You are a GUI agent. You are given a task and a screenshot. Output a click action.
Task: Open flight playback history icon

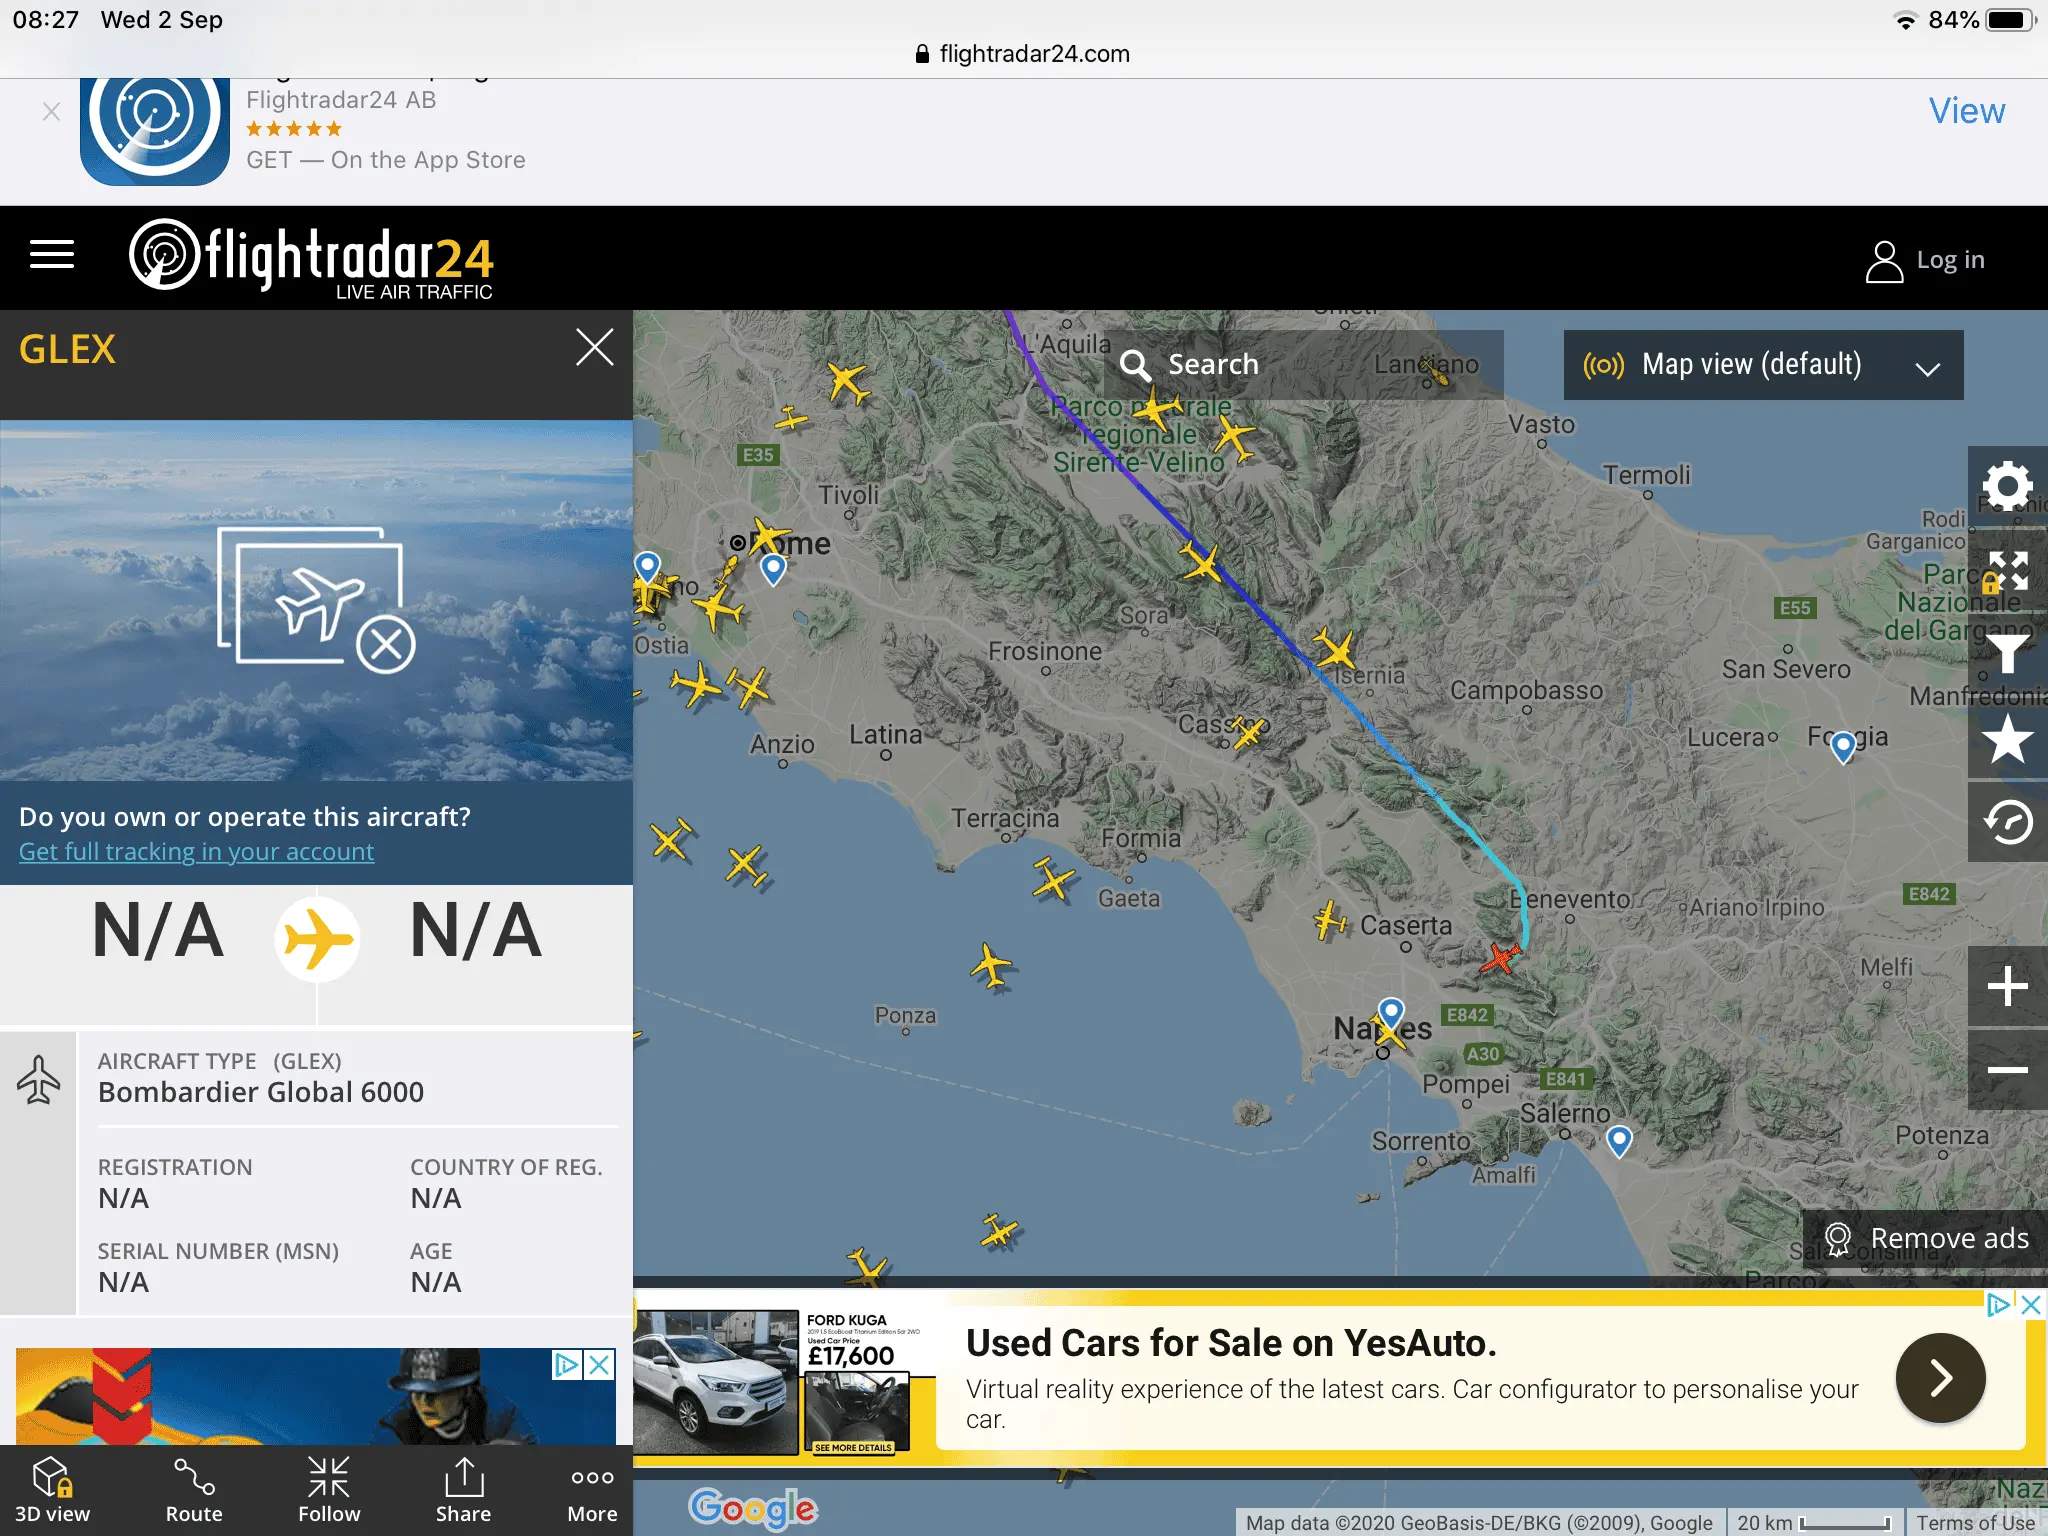tap(2007, 822)
